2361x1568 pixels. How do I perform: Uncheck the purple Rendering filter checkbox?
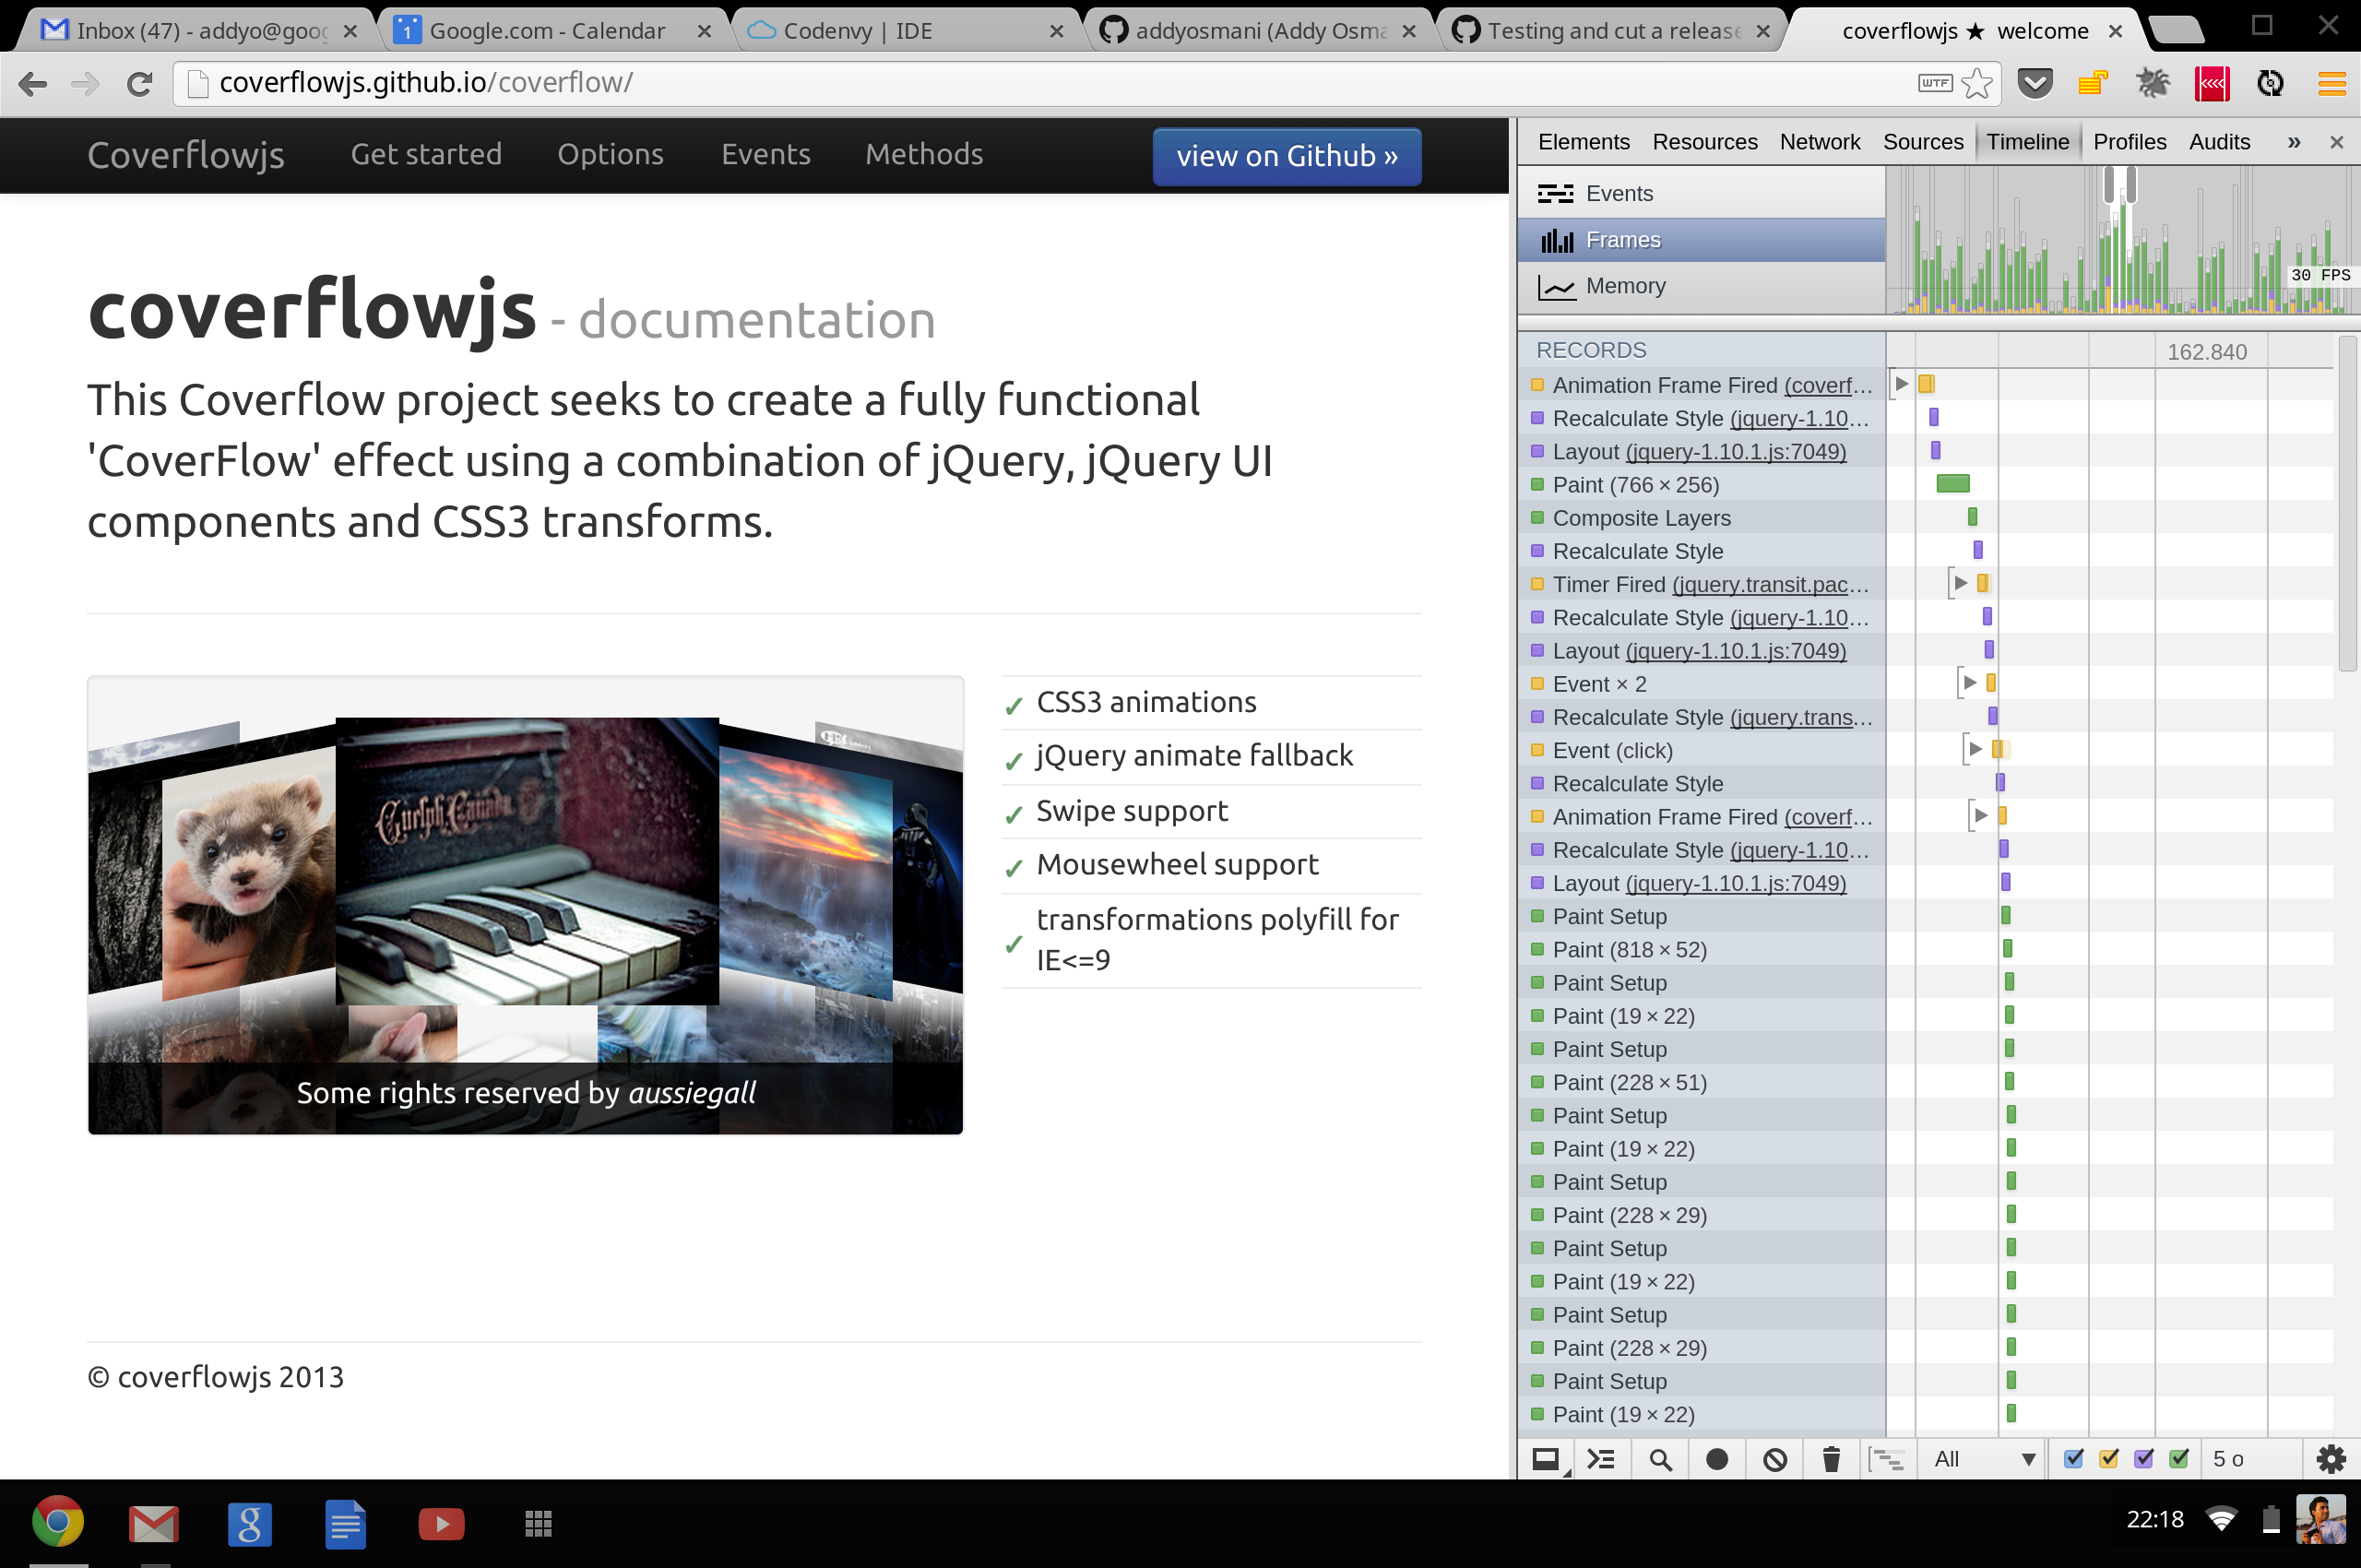(2144, 1459)
